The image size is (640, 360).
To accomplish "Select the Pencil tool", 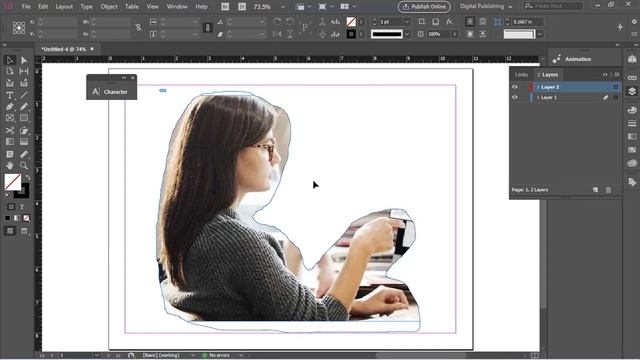I will pos(24,107).
